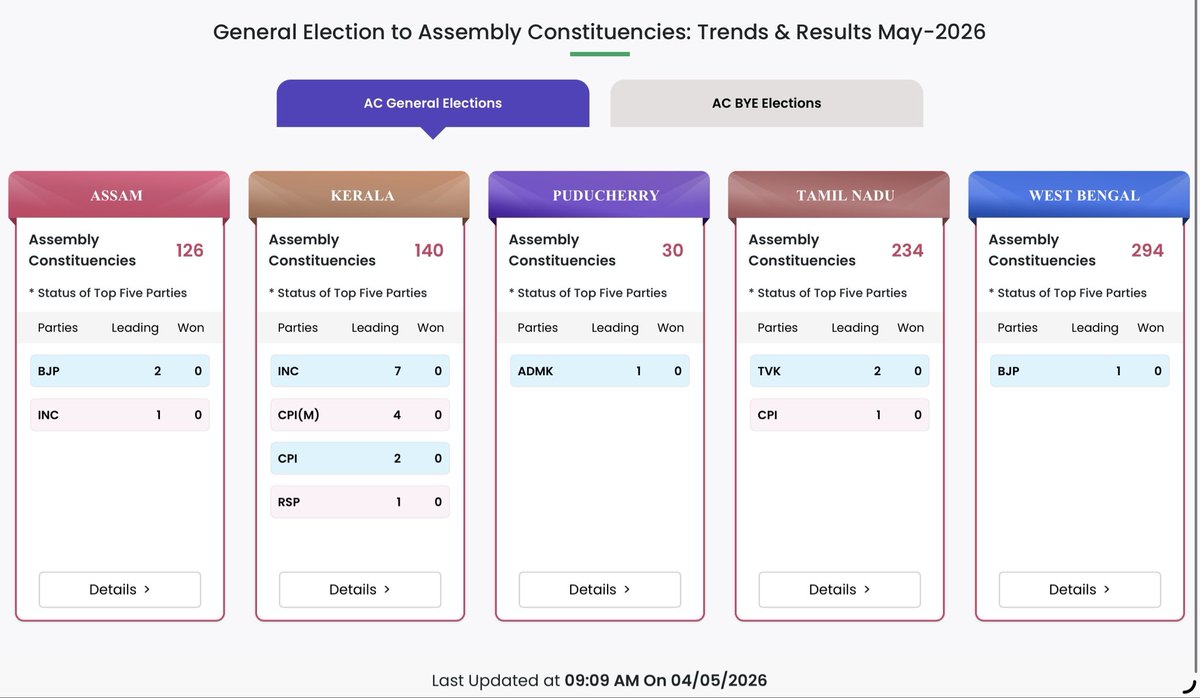The width and height of the screenshot is (1200, 698).
Task: Click the TVK row in Tamil Nadu
Action: (840, 371)
